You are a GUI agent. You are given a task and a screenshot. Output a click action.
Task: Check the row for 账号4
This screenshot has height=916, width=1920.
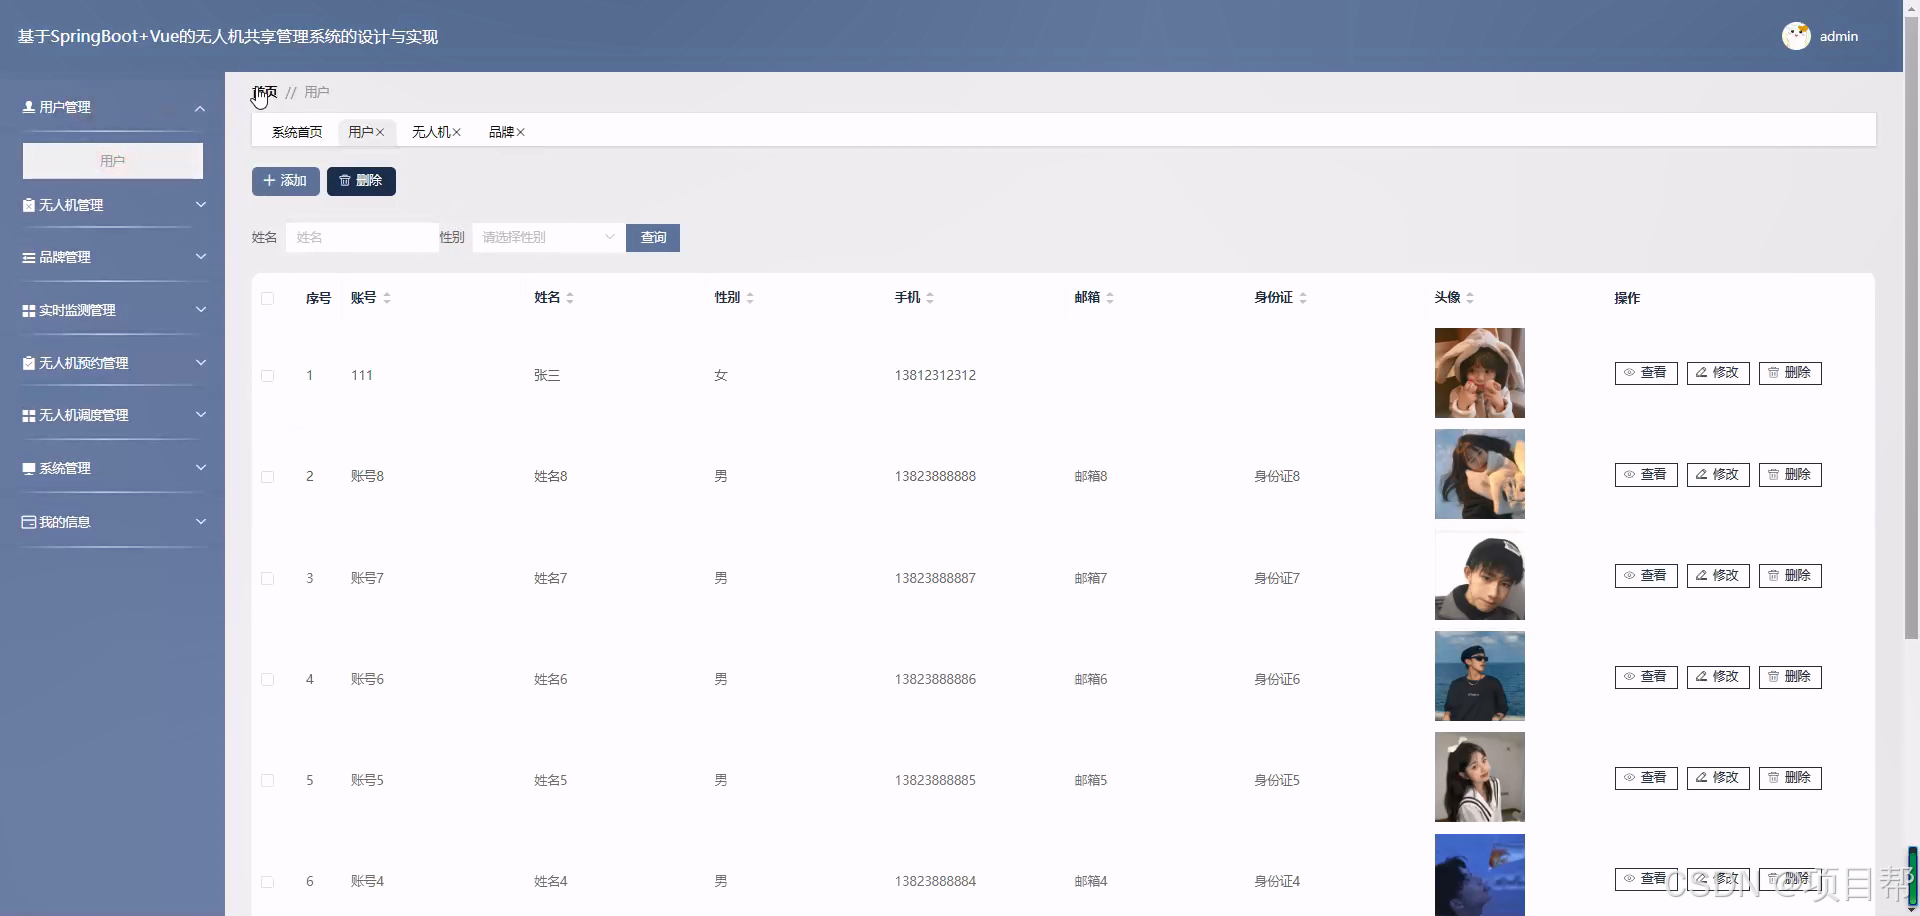point(267,882)
